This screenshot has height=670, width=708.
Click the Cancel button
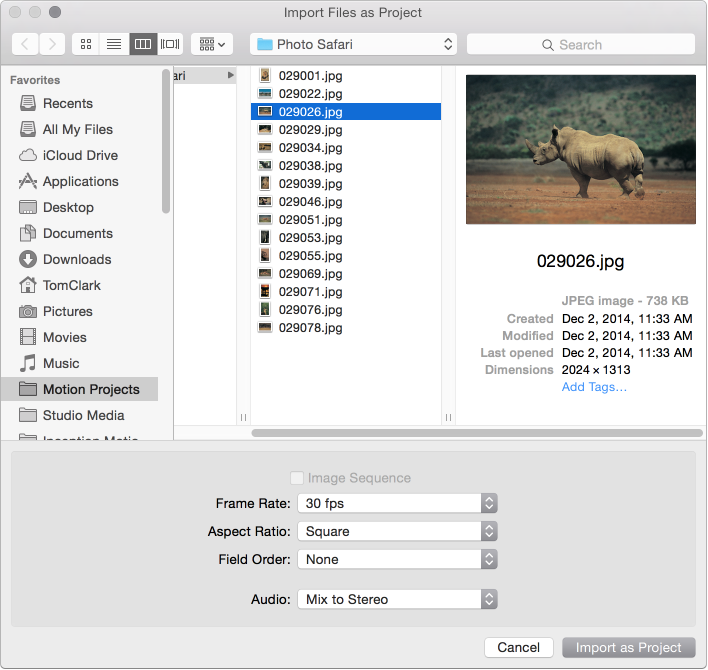click(x=518, y=647)
